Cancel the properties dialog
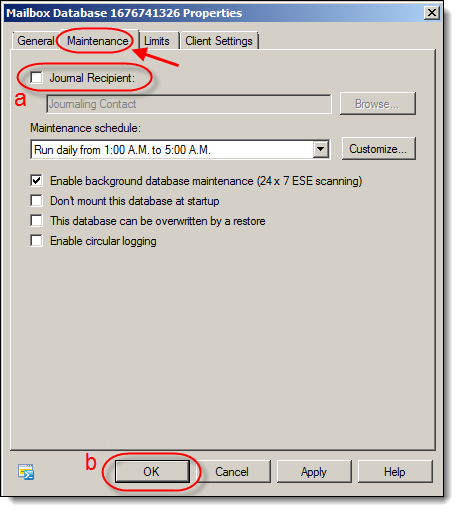The image size is (459, 512). [x=232, y=472]
